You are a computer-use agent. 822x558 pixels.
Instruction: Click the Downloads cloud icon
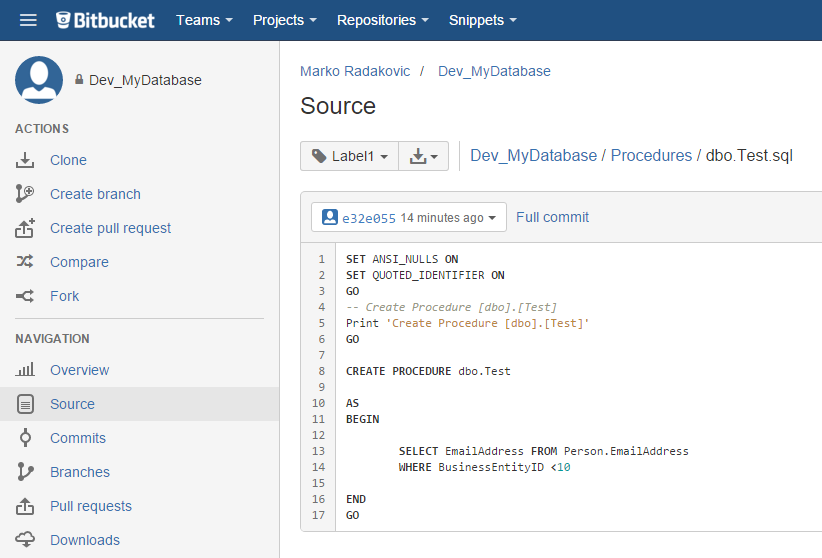[26, 540]
